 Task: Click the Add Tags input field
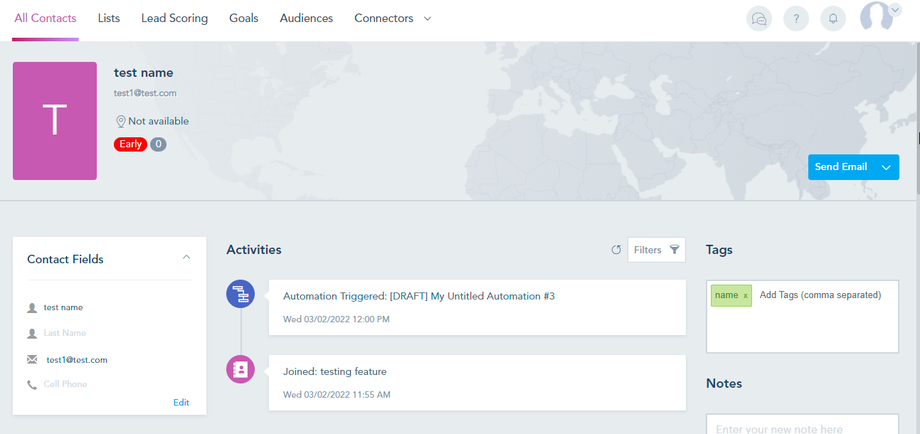point(820,296)
